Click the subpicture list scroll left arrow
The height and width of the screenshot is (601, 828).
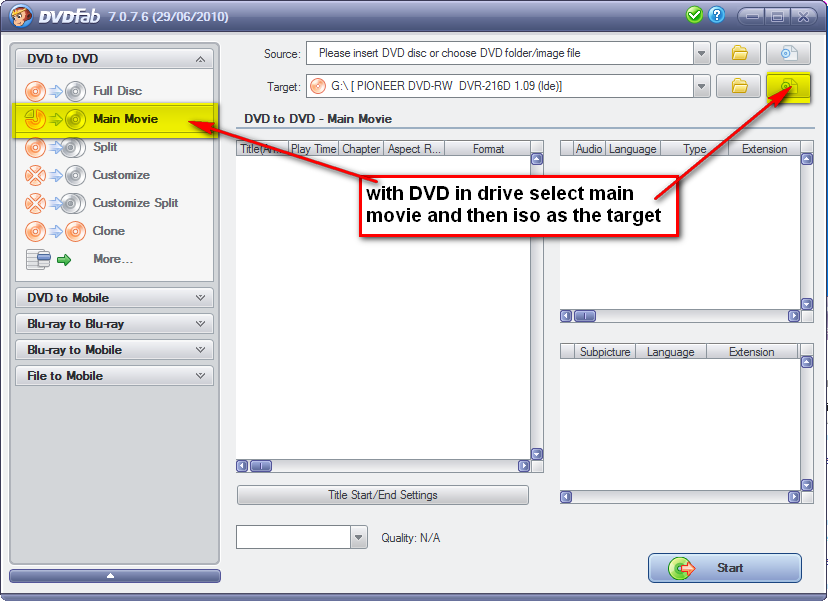pyautogui.click(x=566, y=497)
